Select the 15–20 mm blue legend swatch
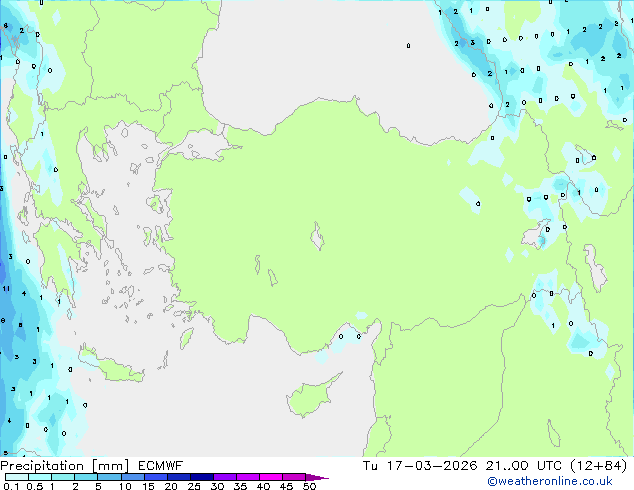 [x=155, y=477]
